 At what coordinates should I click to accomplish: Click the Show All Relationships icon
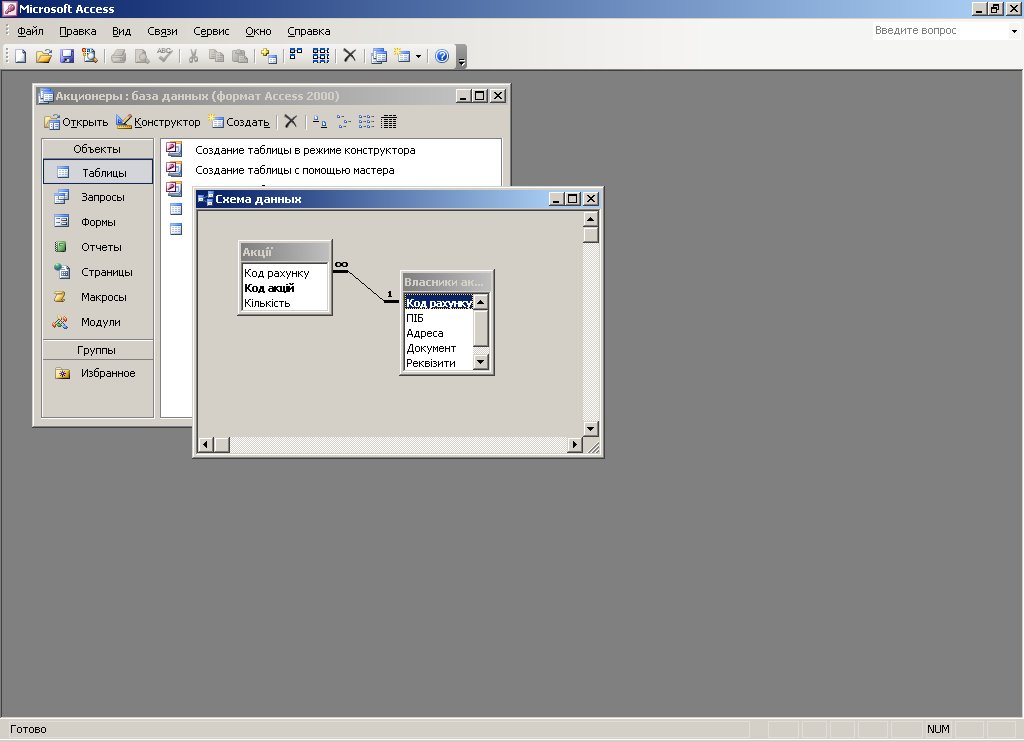click(320, 56)
